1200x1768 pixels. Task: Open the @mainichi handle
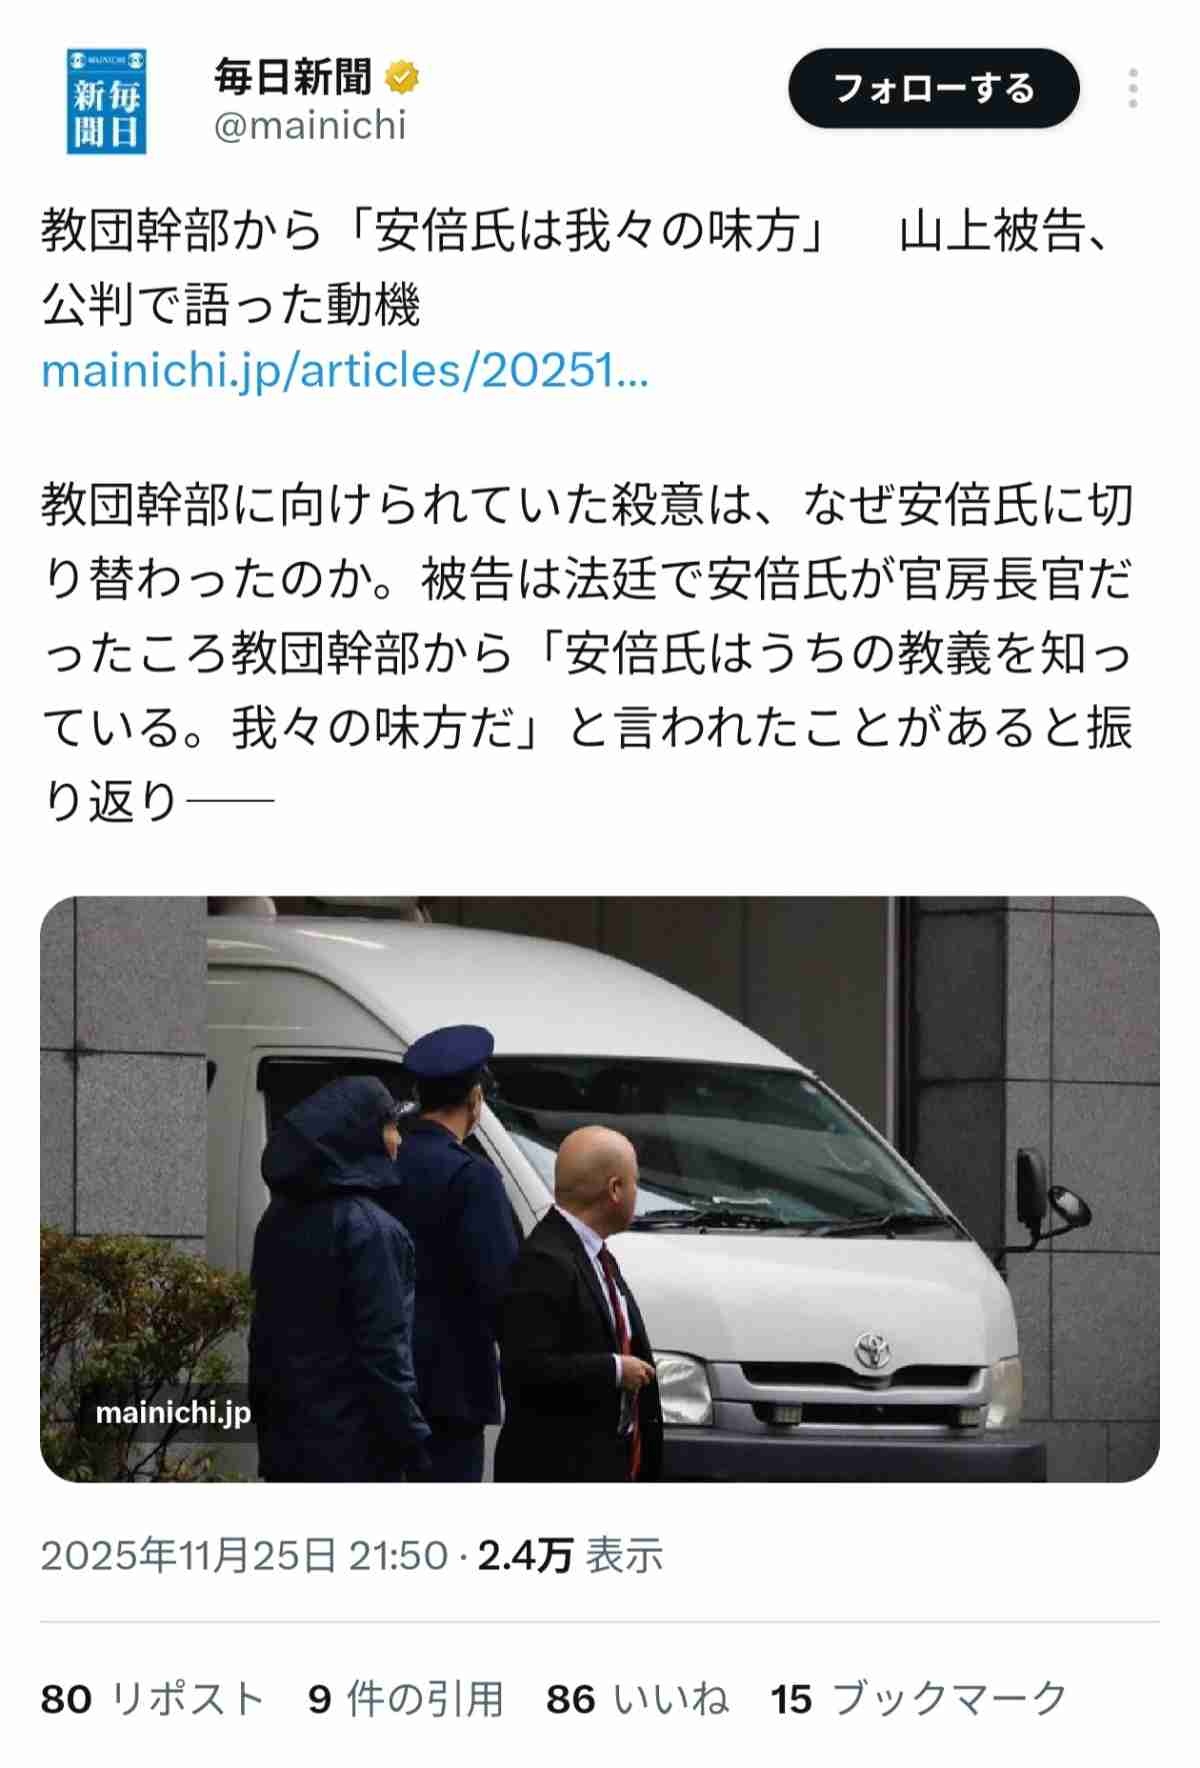(x=310, y=126)
